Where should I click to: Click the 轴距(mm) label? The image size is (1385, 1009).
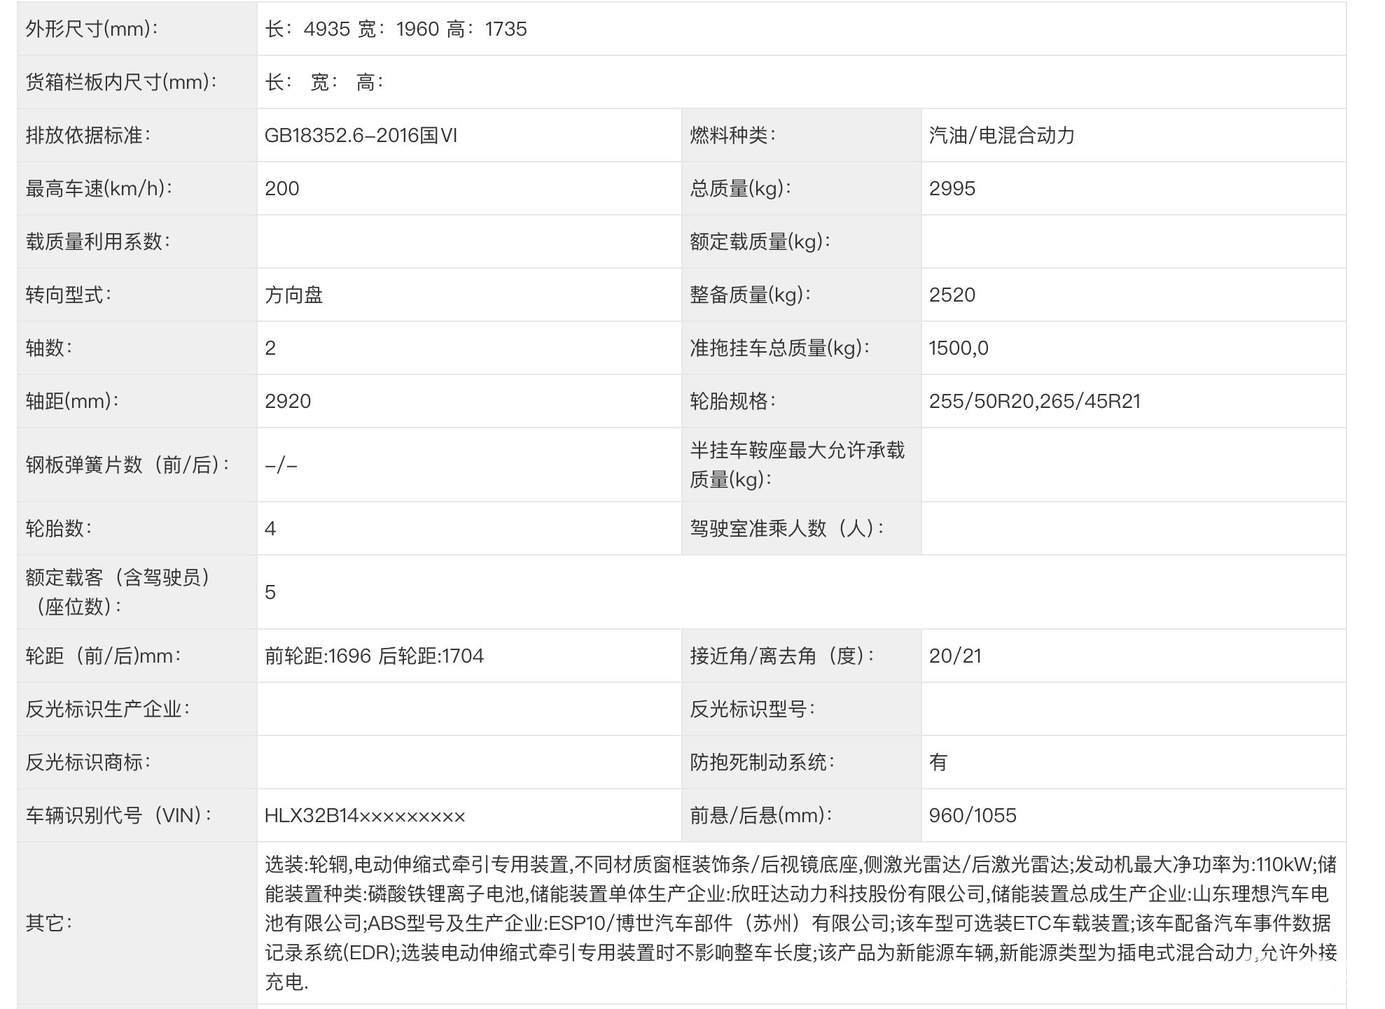tap(72, 401)
